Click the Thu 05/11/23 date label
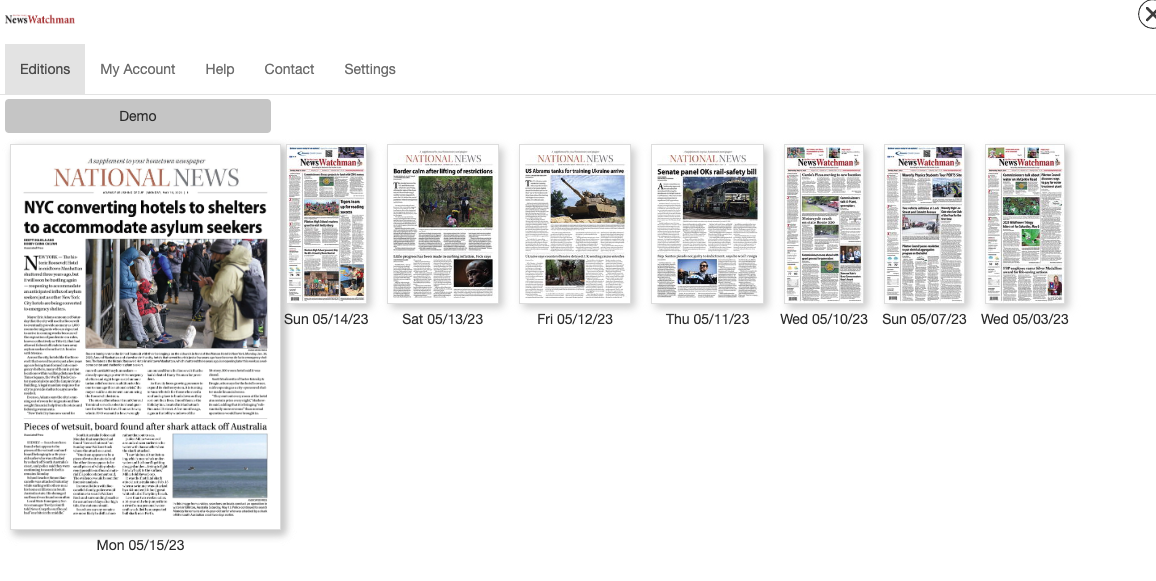This screenshot has height=581, width=1156. 707,319
